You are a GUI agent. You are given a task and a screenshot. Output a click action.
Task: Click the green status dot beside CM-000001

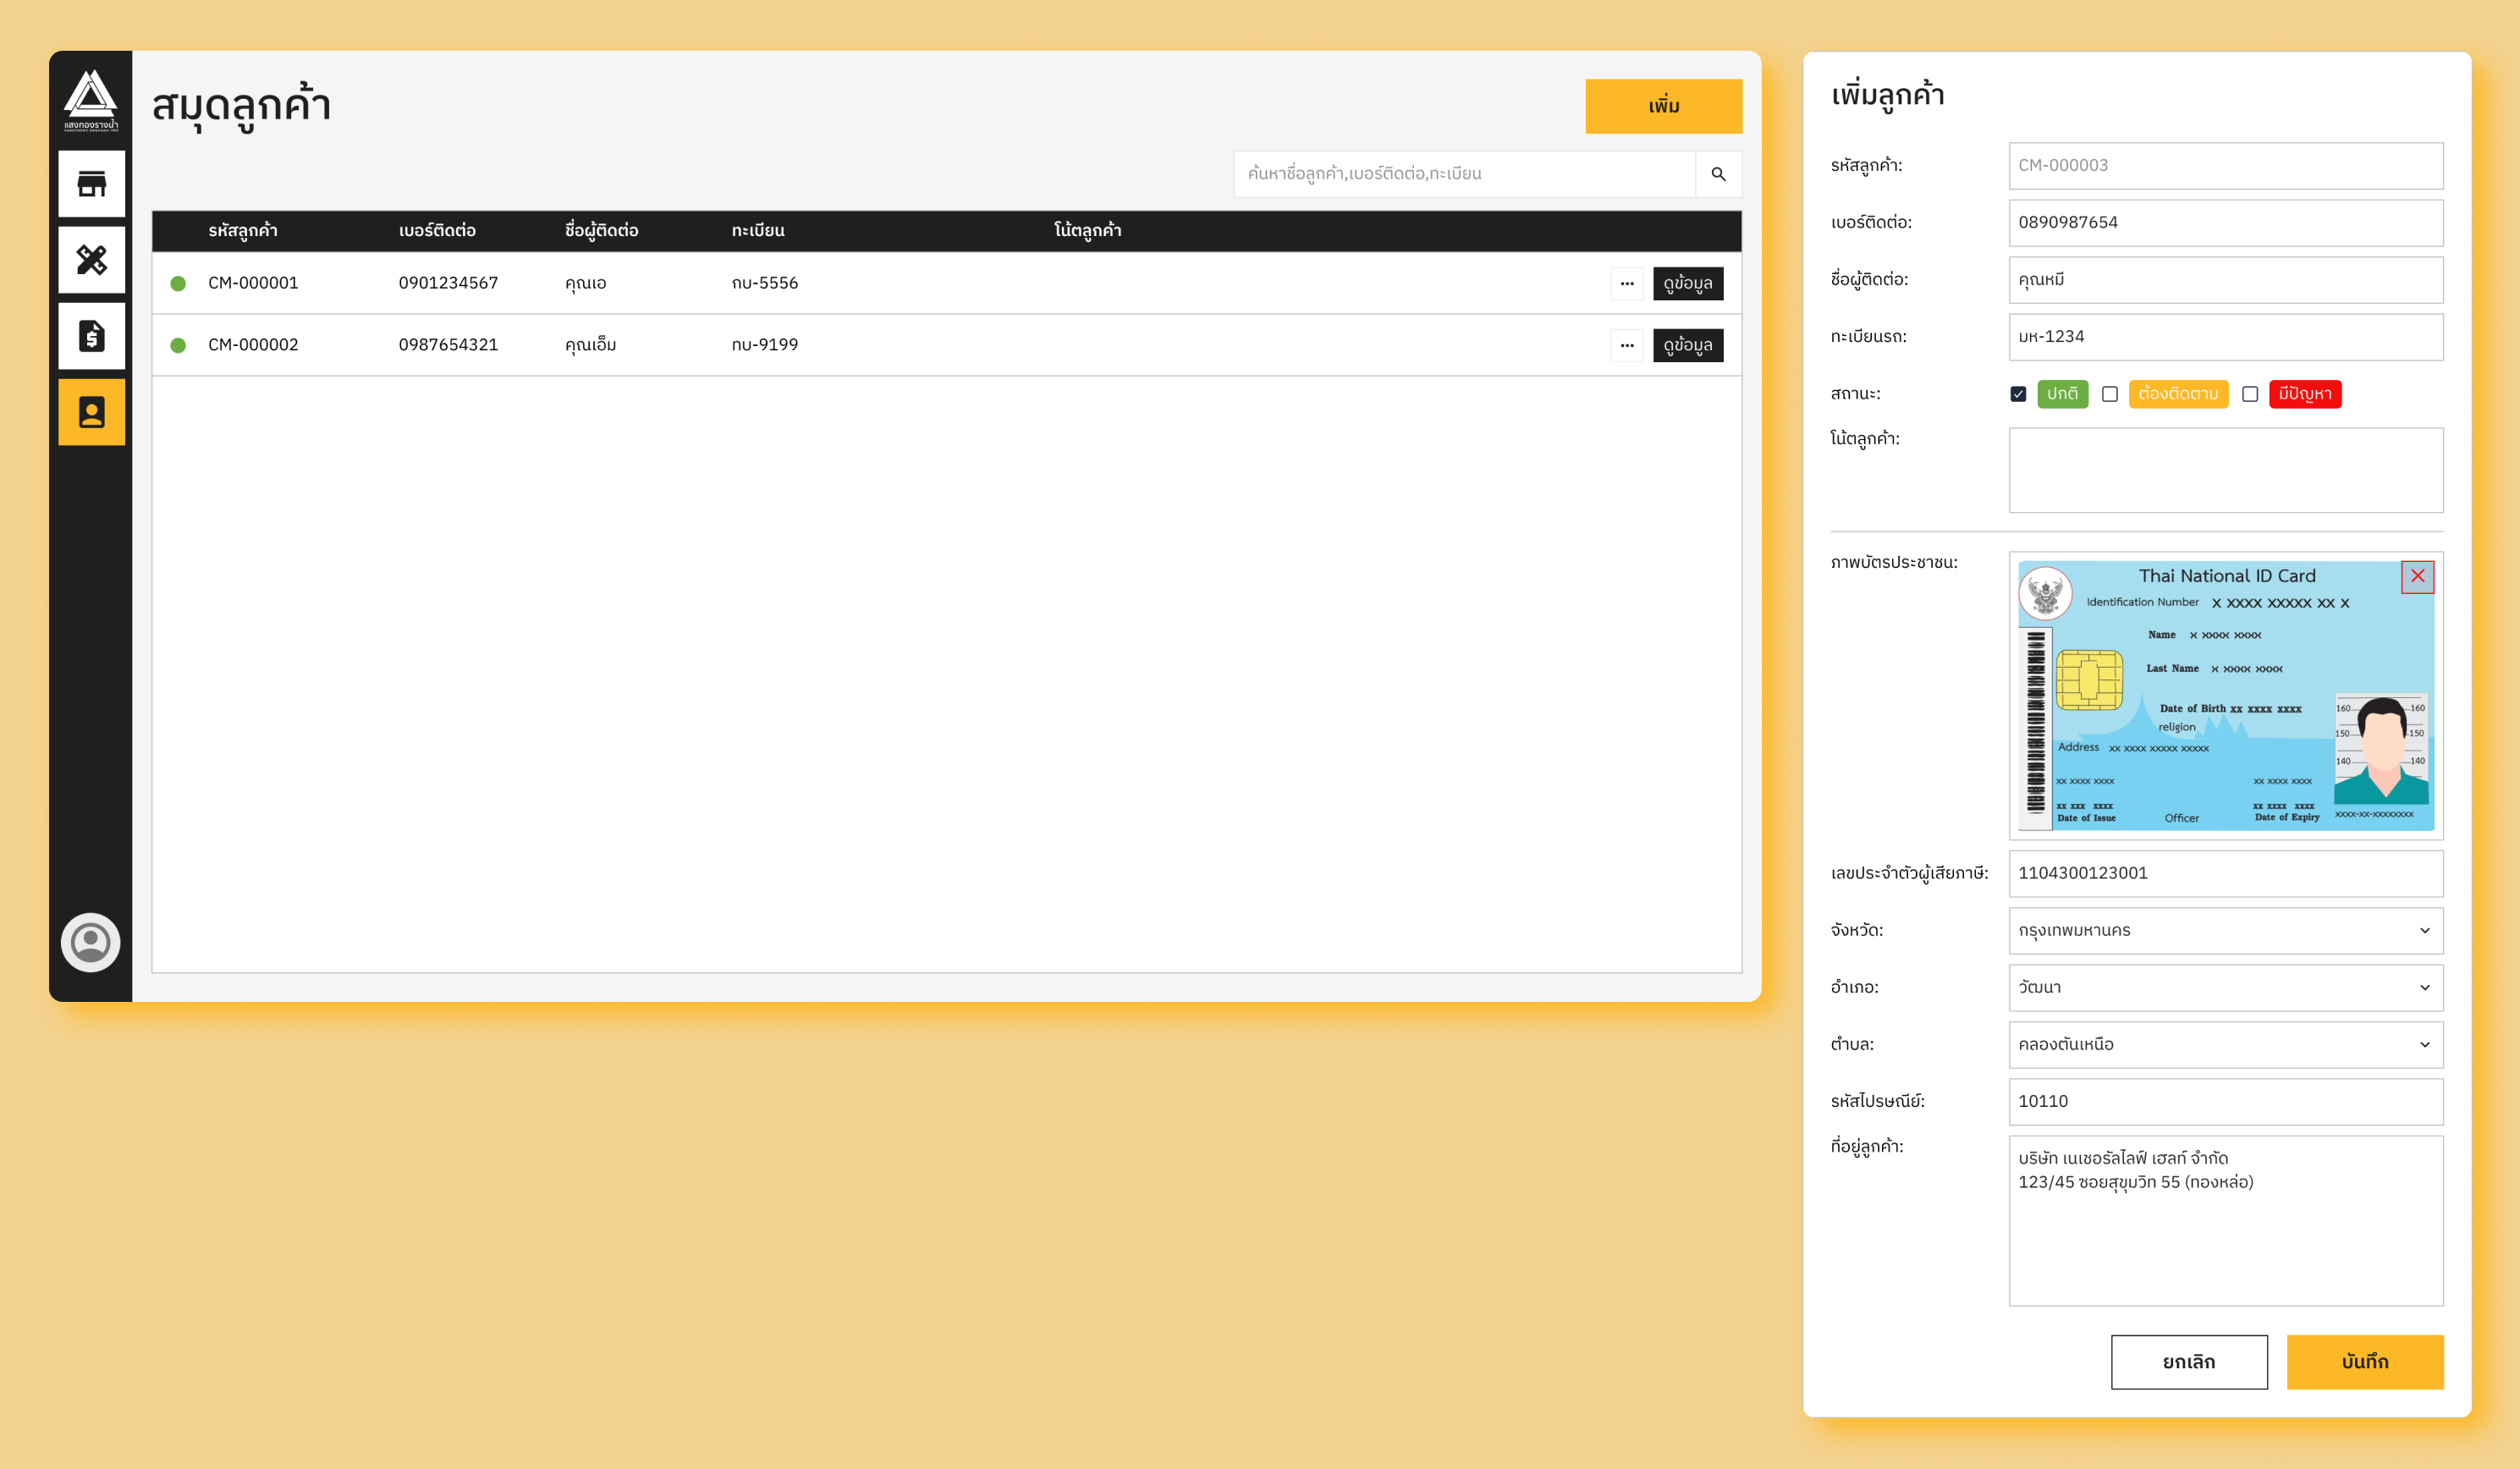click(x=178, y=283)
